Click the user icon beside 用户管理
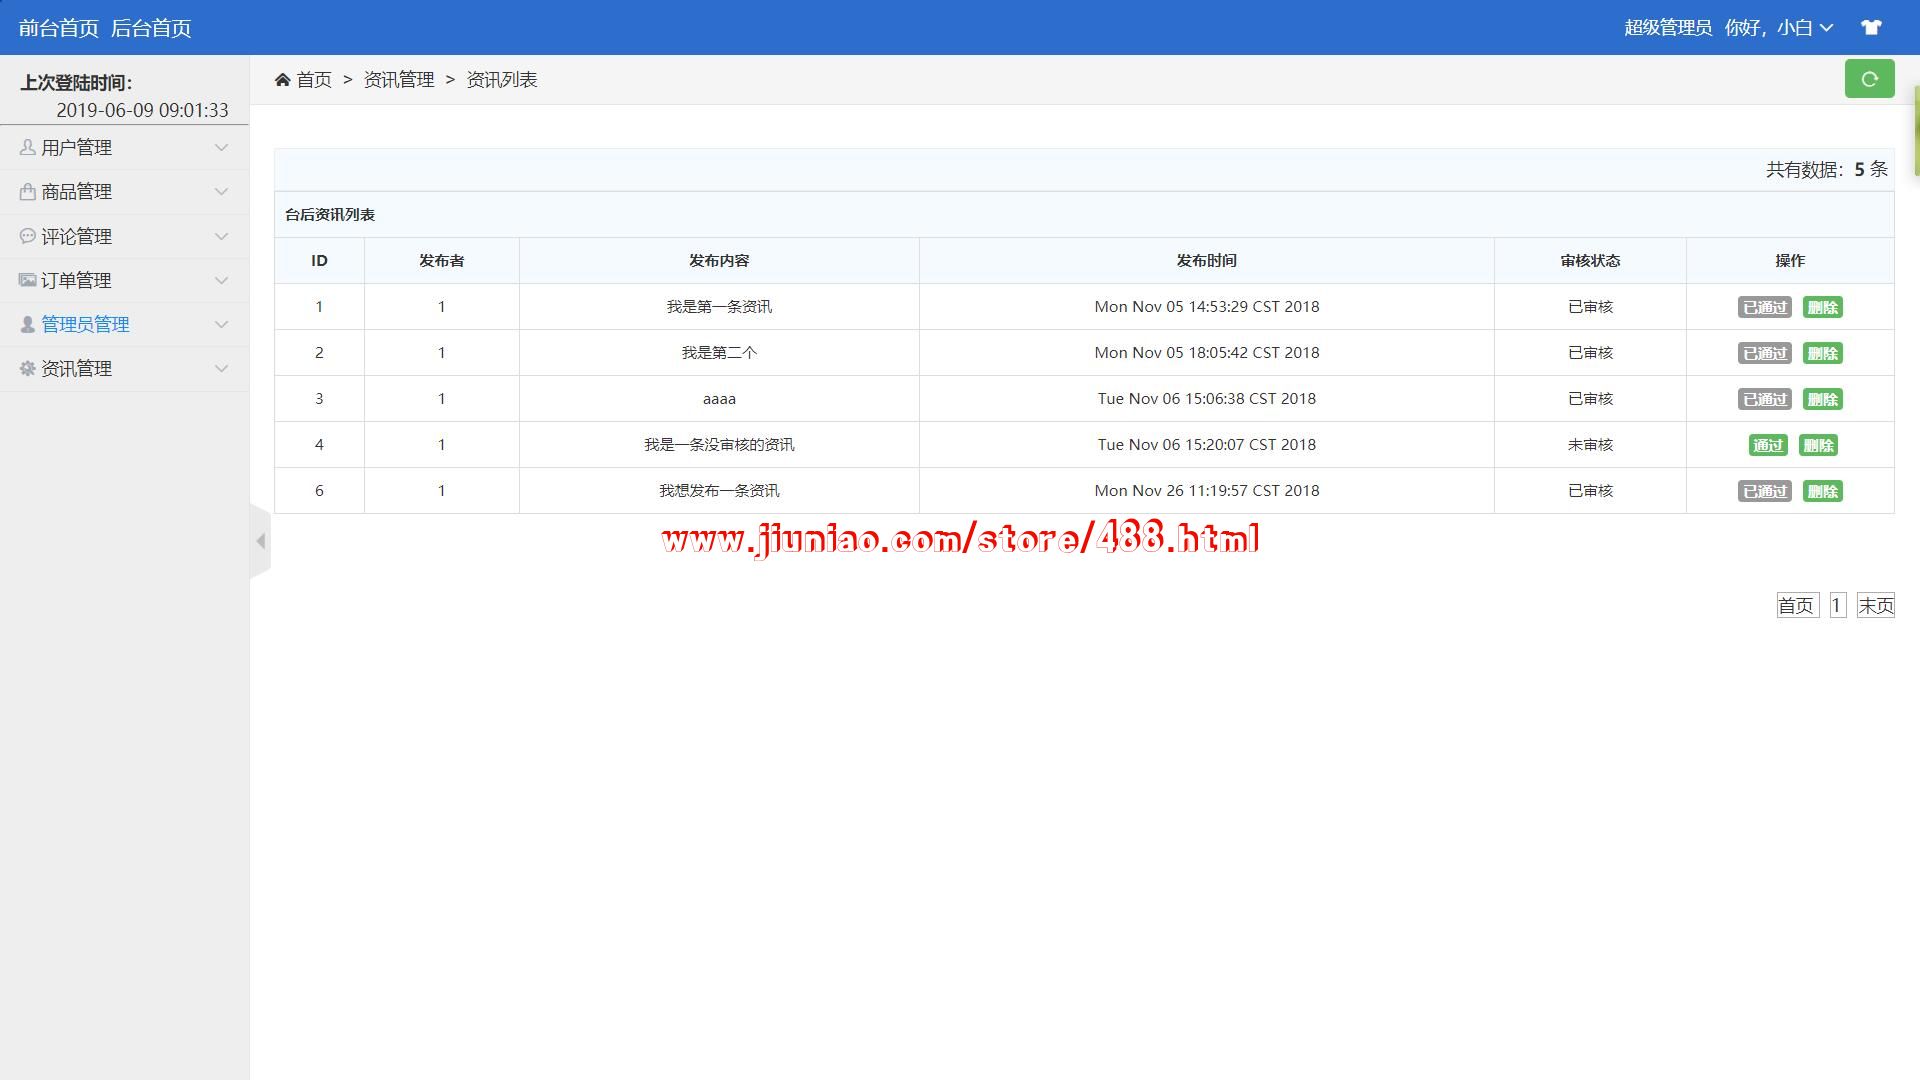The height and width of the screenshot is (1080, 1920). coord(27,148)
